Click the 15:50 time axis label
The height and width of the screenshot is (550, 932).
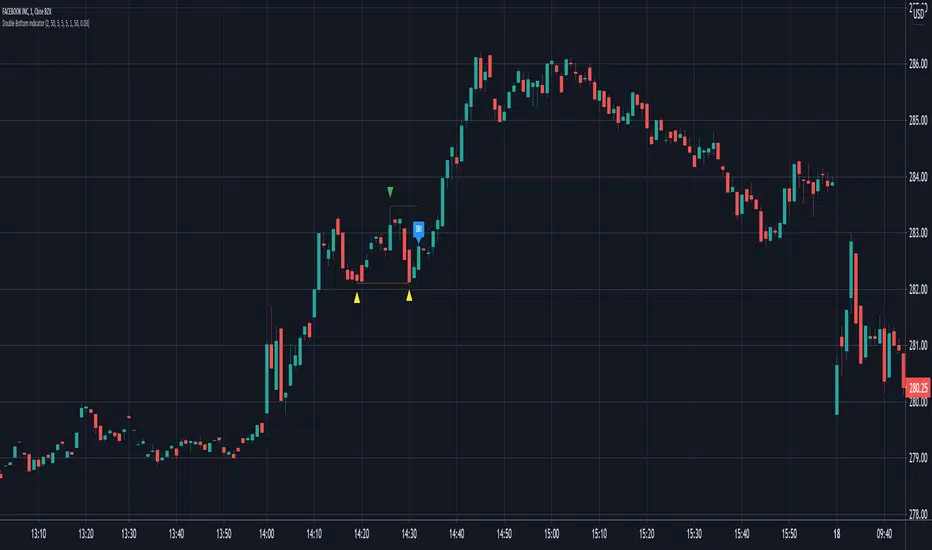coord(789,534)
